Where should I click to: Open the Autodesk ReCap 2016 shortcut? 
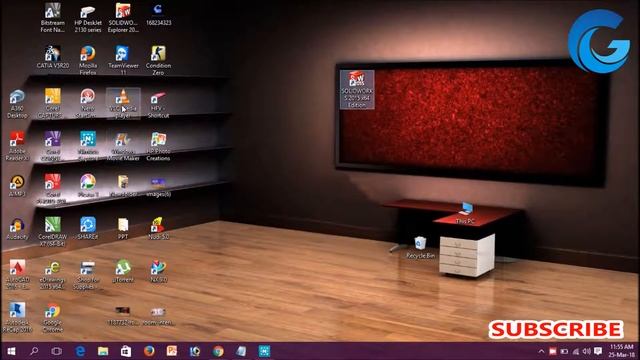pos(17,318)
